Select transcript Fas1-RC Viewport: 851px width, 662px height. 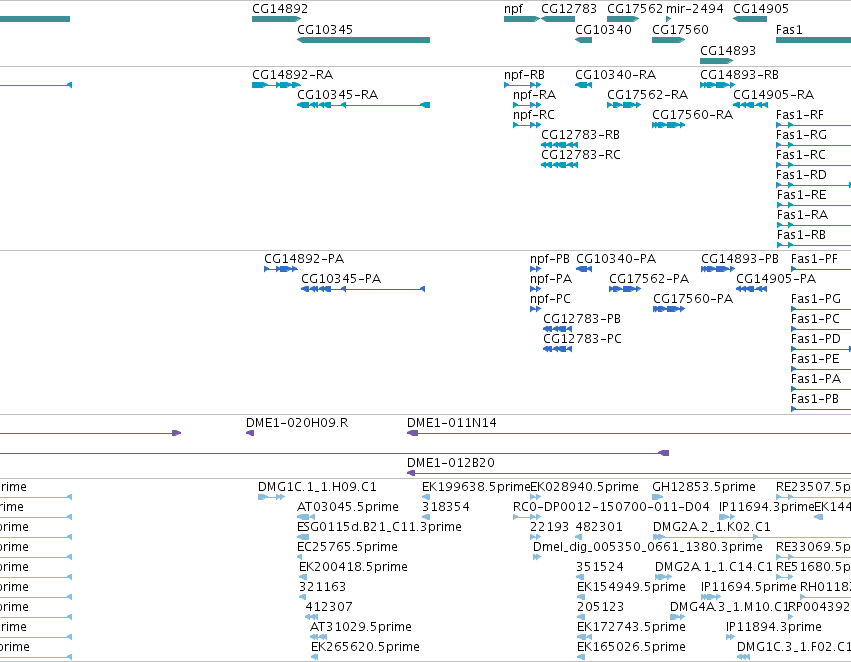(x=814, y=165)
